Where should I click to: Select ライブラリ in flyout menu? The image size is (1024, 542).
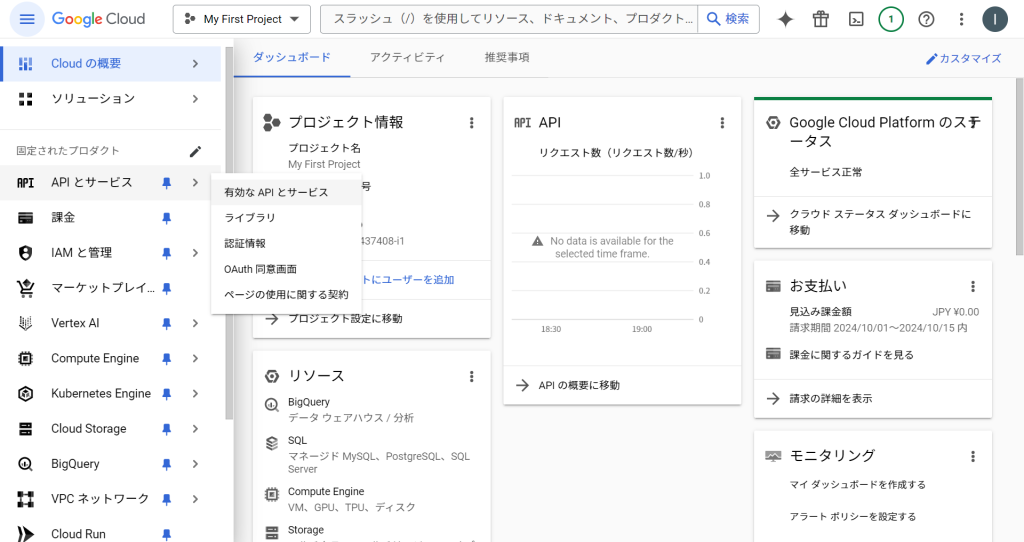(x=286, y=217)
